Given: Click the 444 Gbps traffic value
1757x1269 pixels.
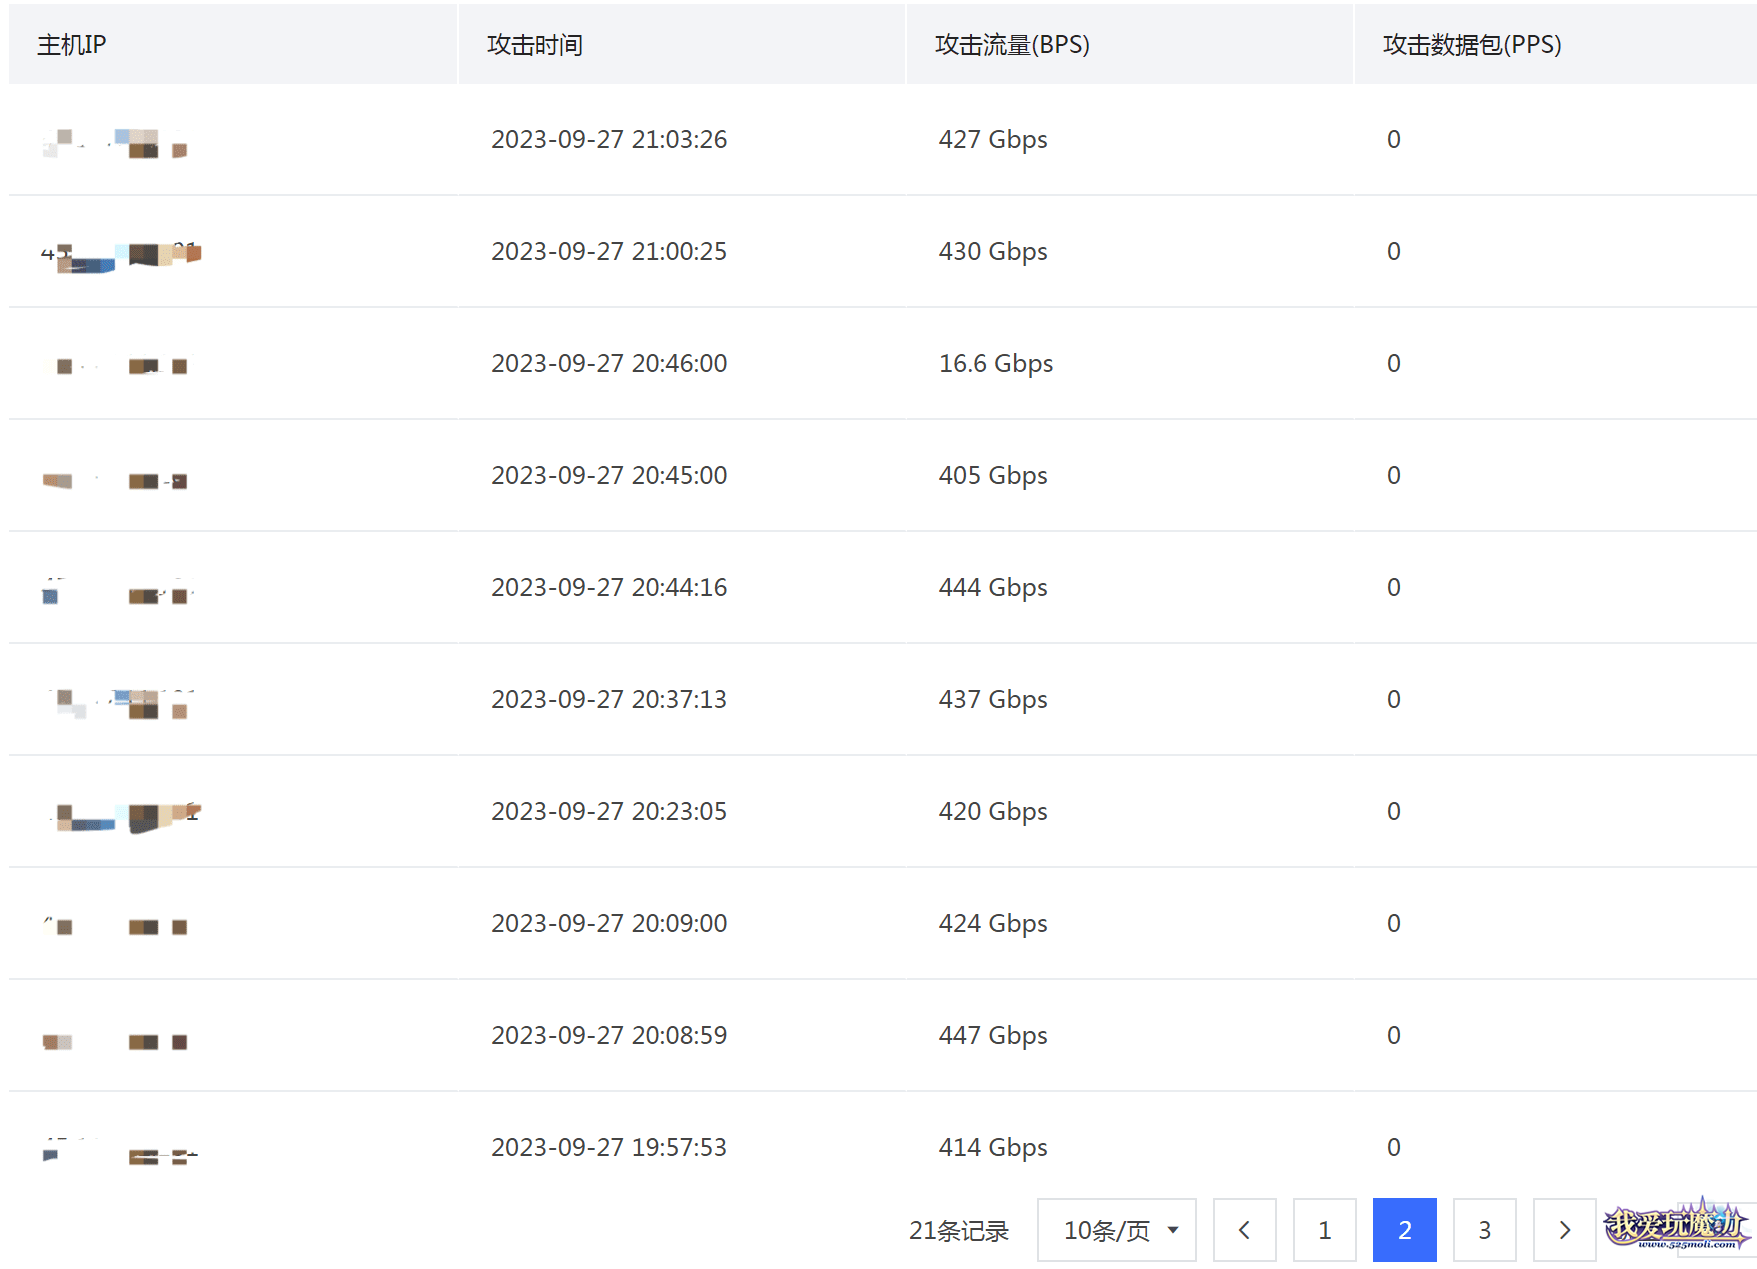Looking at the screenshot, I should pyautogui.click(x=993, y=588).
